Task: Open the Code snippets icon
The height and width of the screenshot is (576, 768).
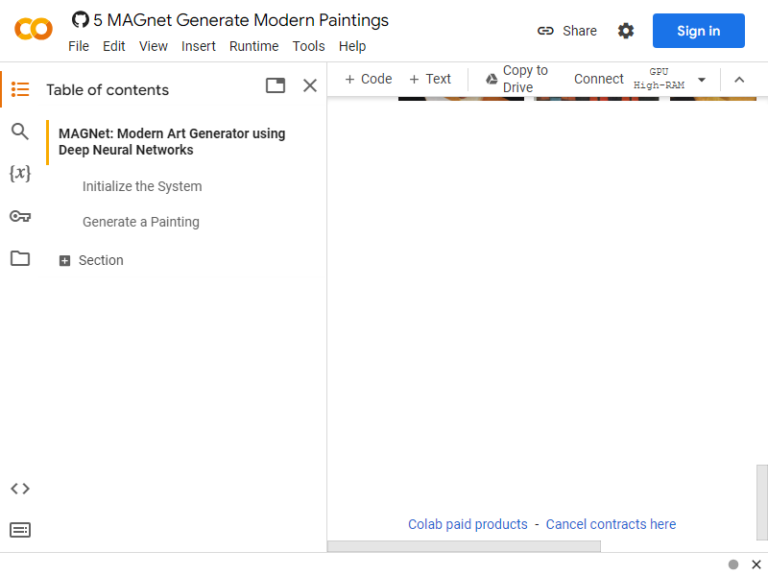Action: (20, 488)
